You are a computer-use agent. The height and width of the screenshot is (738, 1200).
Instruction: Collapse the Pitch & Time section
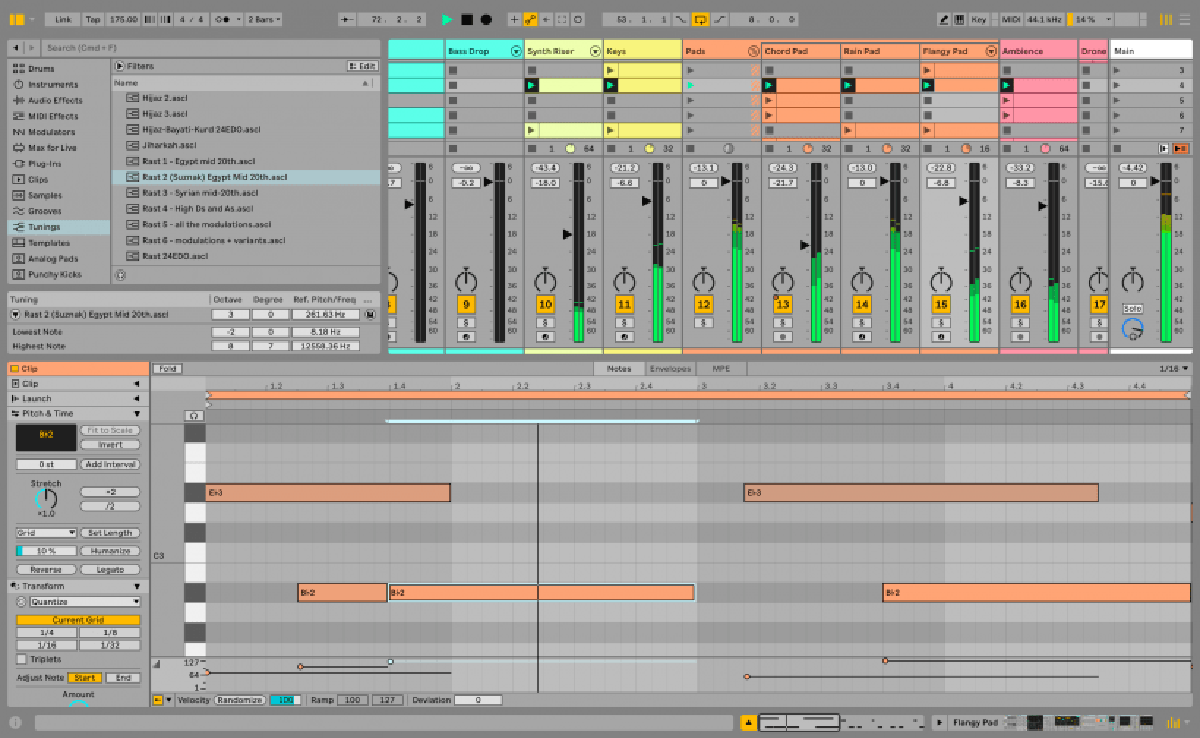pos(137,413)
